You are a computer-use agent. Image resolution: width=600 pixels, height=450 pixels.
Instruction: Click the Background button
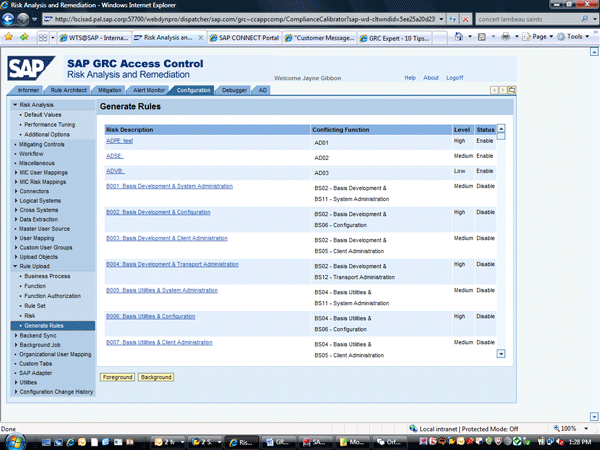156,377
